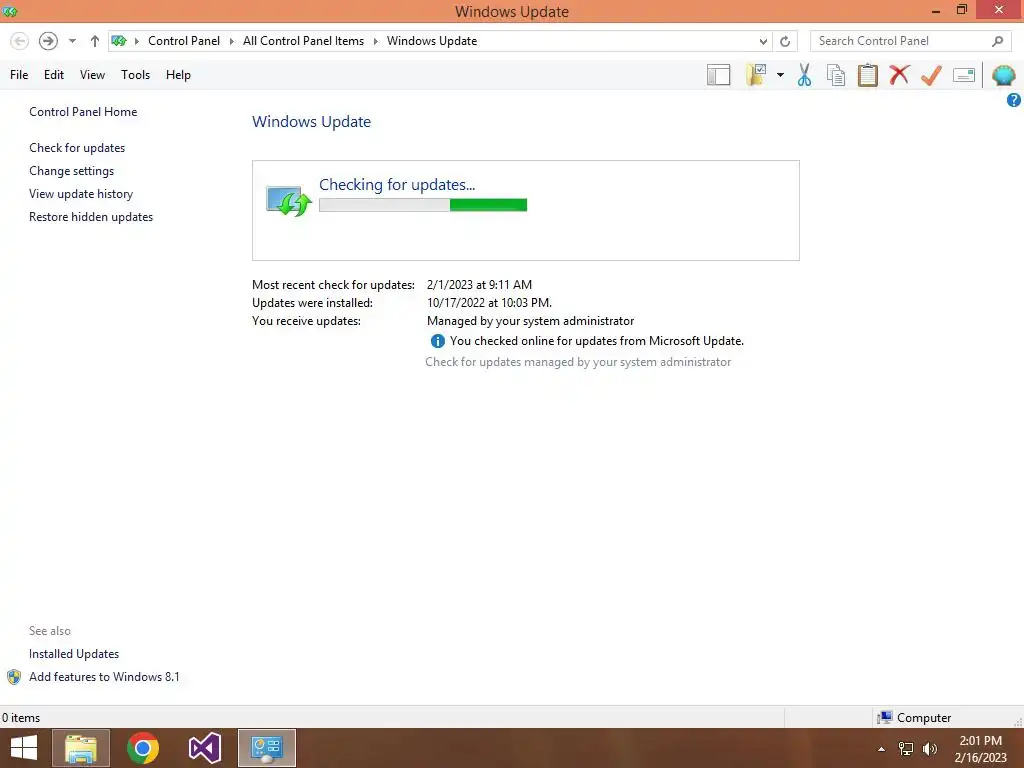The image size is (1024, 768).
Task: Open Change settings link
Action: (71, 170)
